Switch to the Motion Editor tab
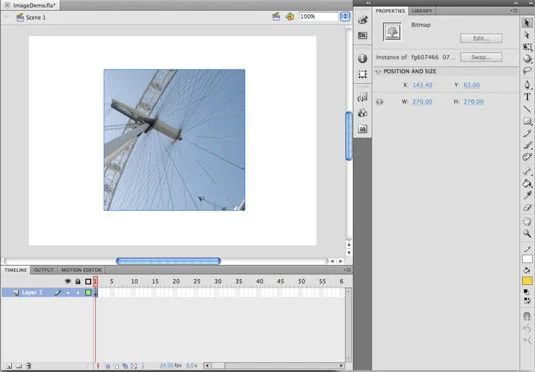 pos(81,270)
